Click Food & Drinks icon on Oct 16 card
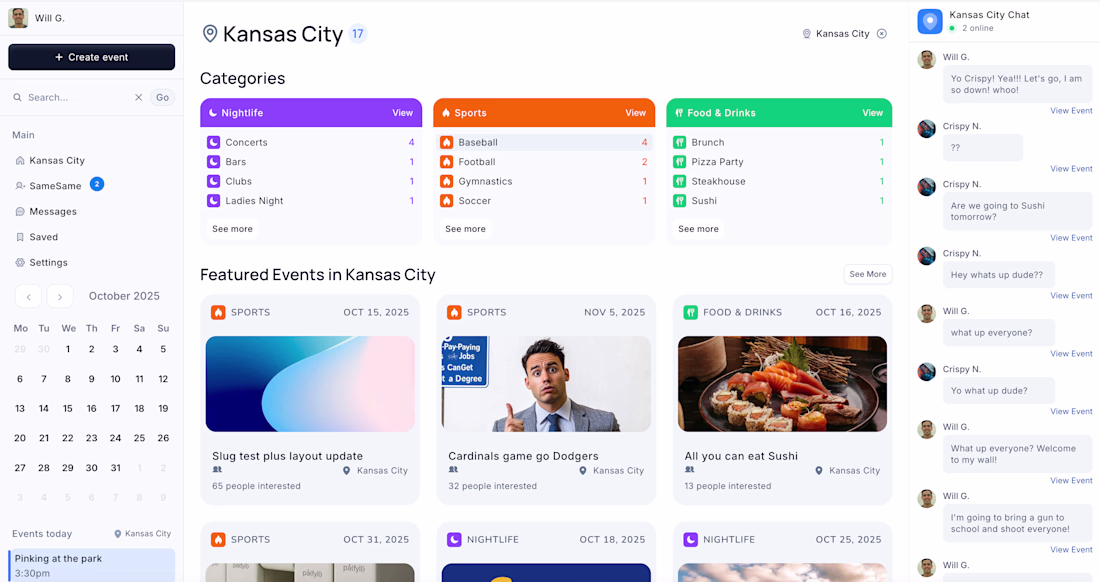This screenshot has height=582, width=1100. coord(690,312)
